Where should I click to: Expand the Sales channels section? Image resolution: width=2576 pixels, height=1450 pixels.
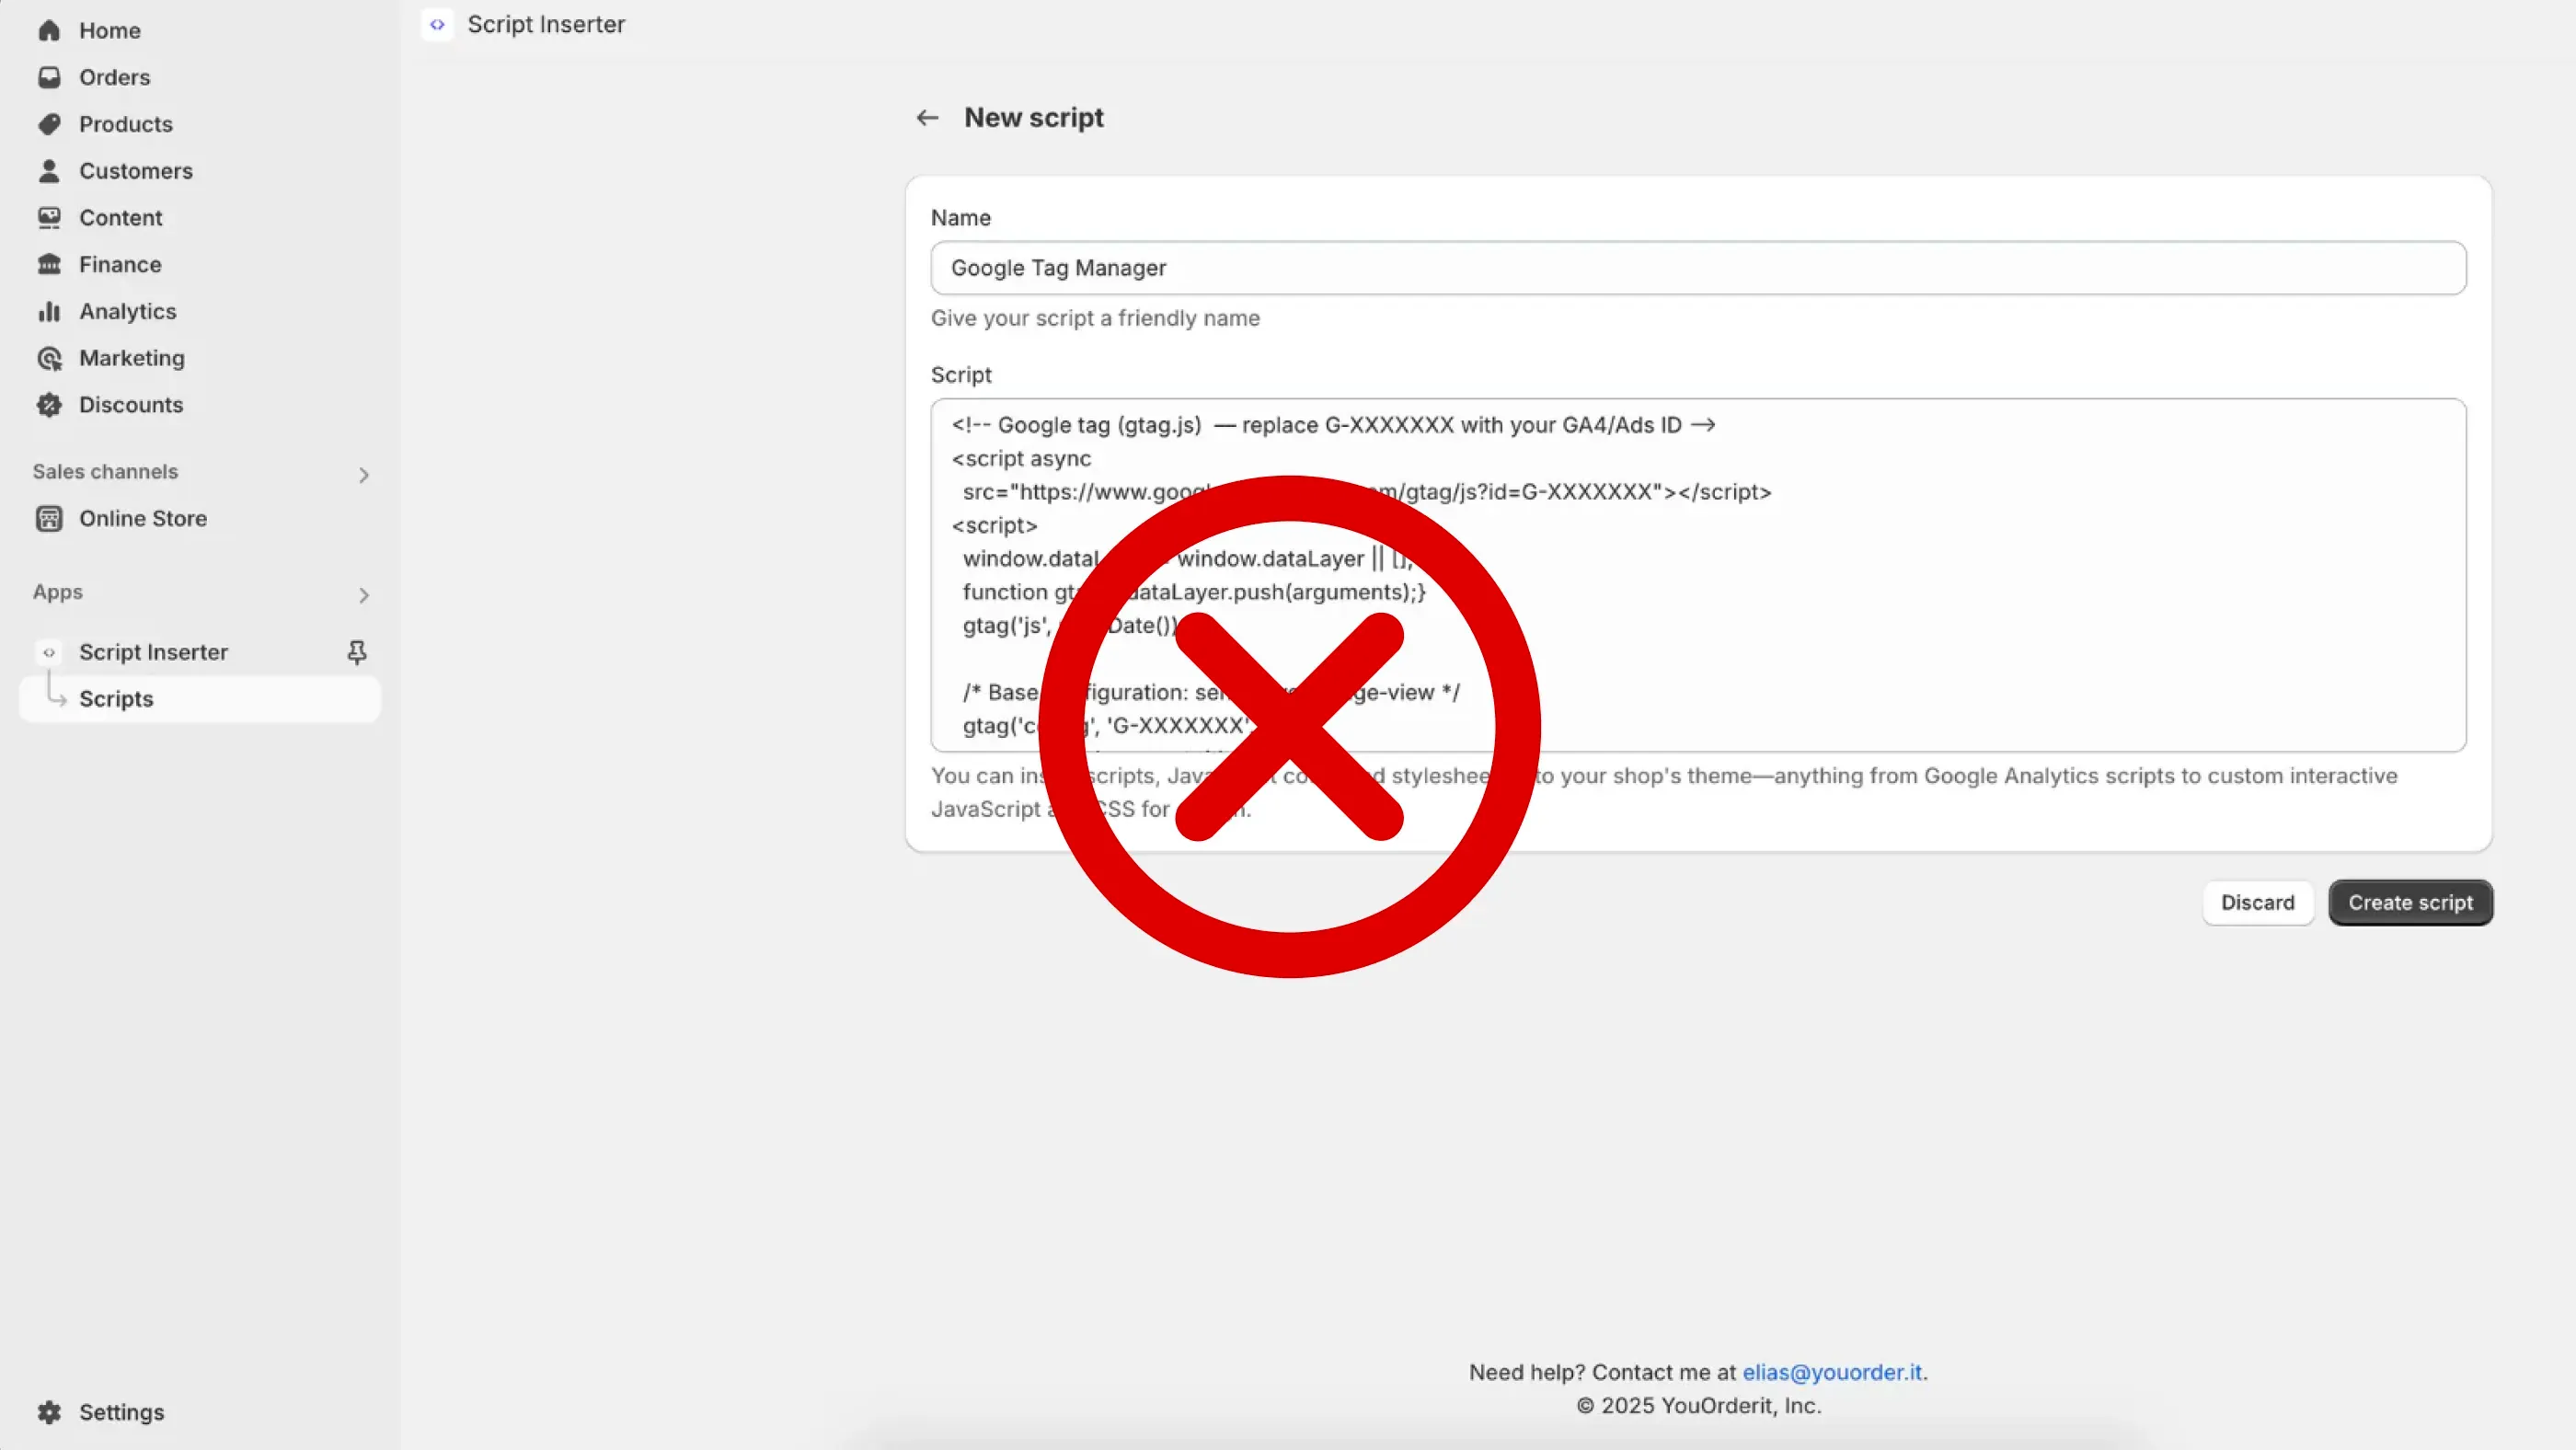[x=363, y=475]
